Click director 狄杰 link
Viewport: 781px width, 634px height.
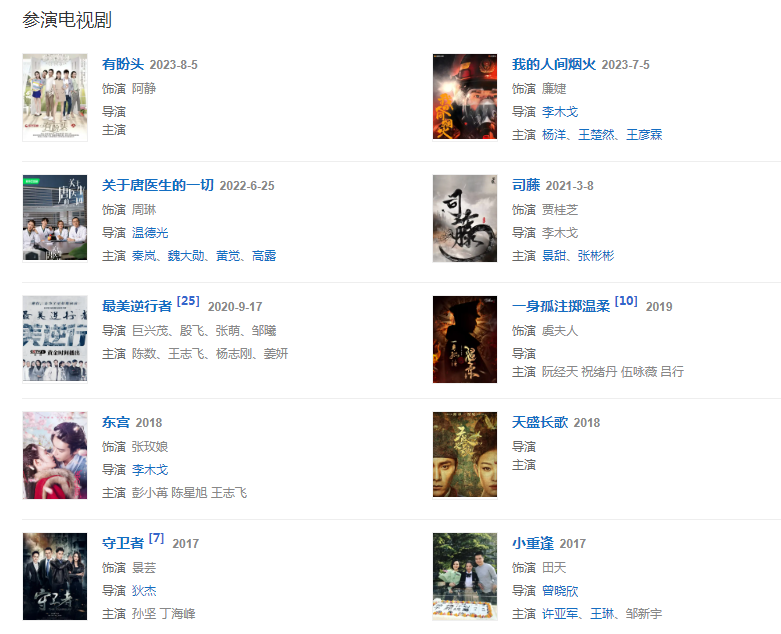pos(144,591)
